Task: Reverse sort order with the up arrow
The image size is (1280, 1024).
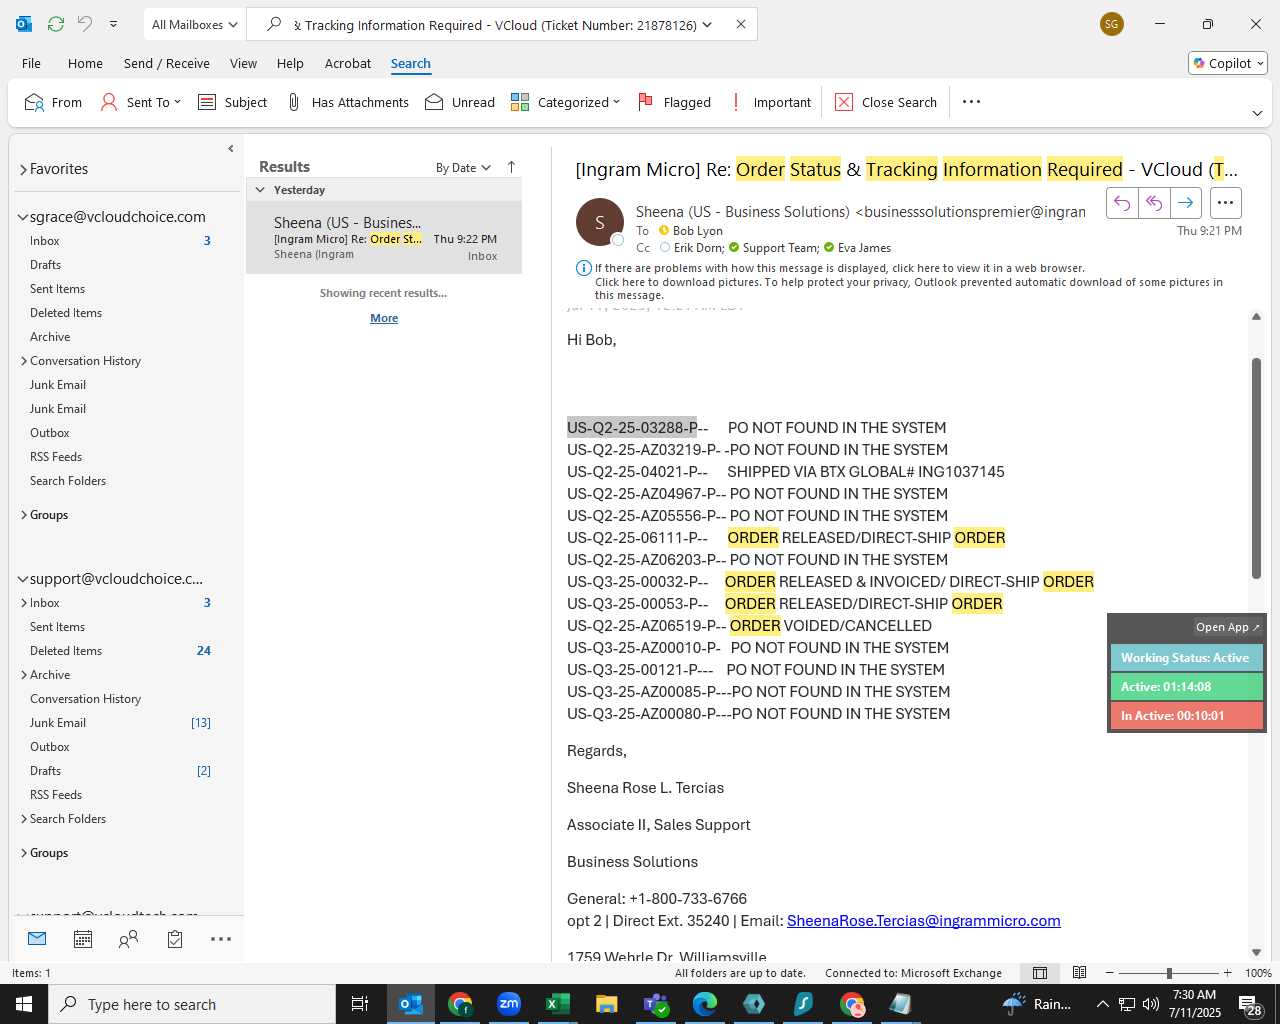Action: tap(511, 167)
